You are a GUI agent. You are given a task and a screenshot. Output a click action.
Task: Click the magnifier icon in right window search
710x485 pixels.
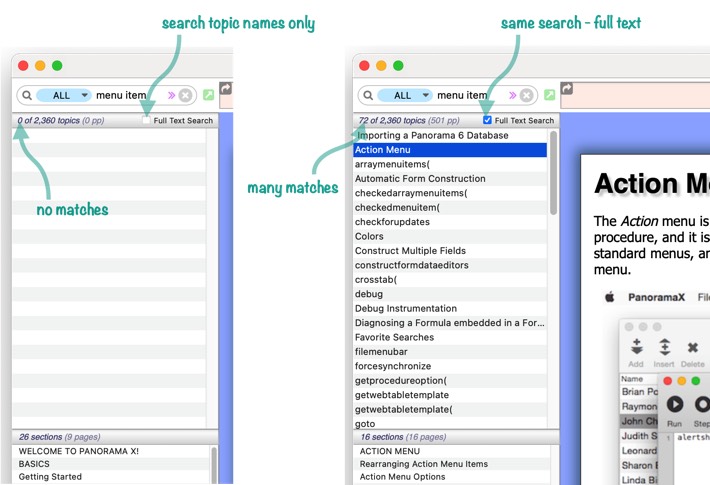click(x=368, y=95)
